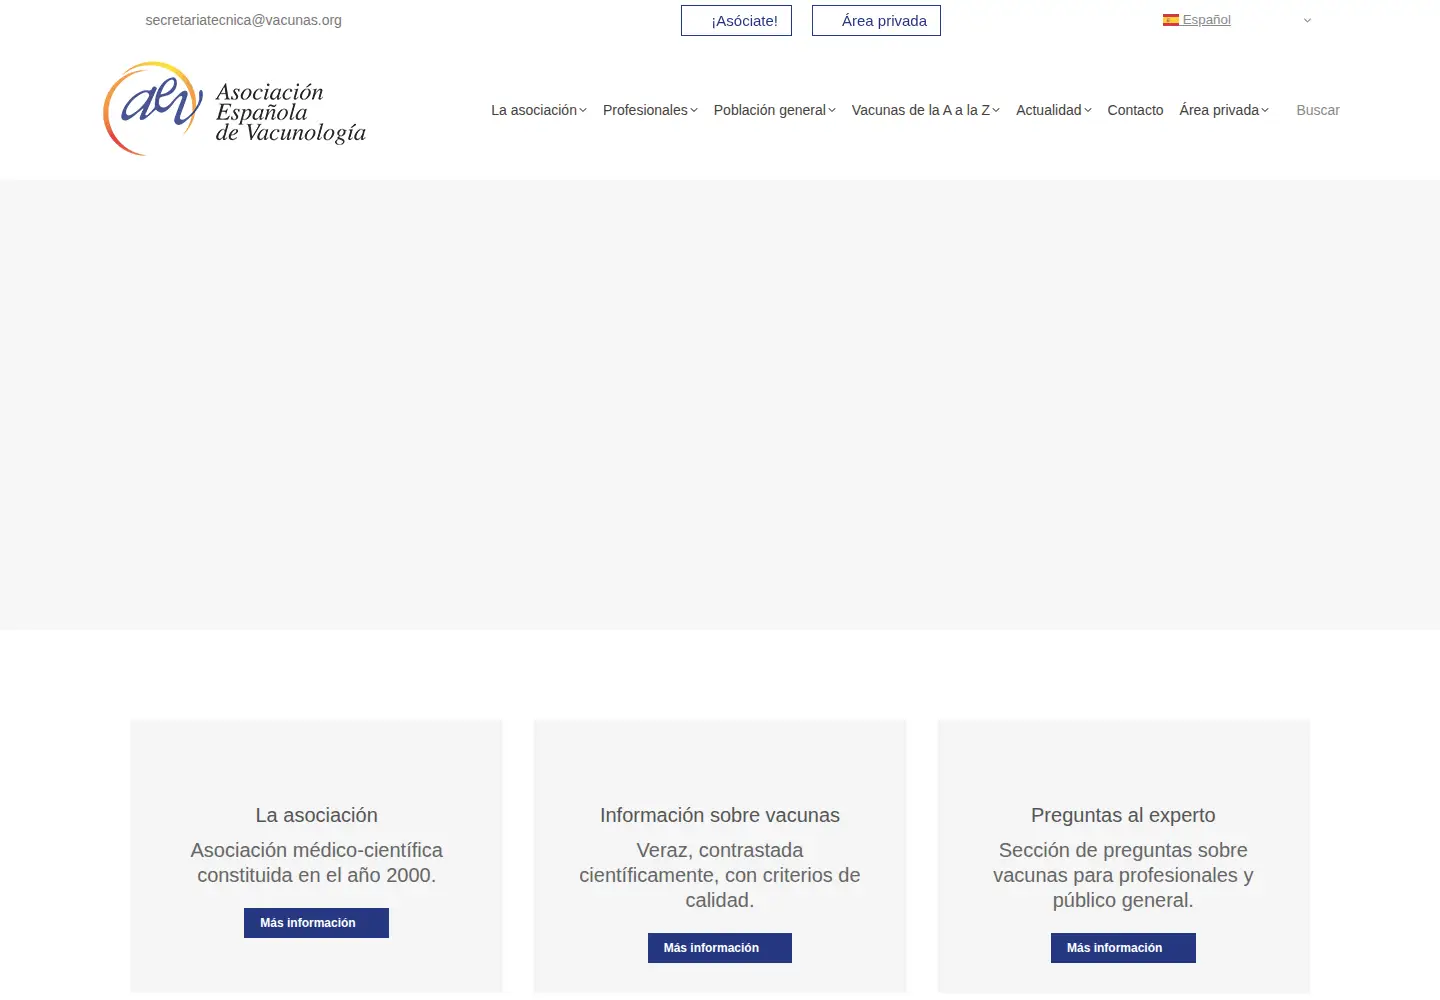Expand Área privada nav menu item
The height and width of the screenshot is (1000, 1440).
coord(1224,110)
